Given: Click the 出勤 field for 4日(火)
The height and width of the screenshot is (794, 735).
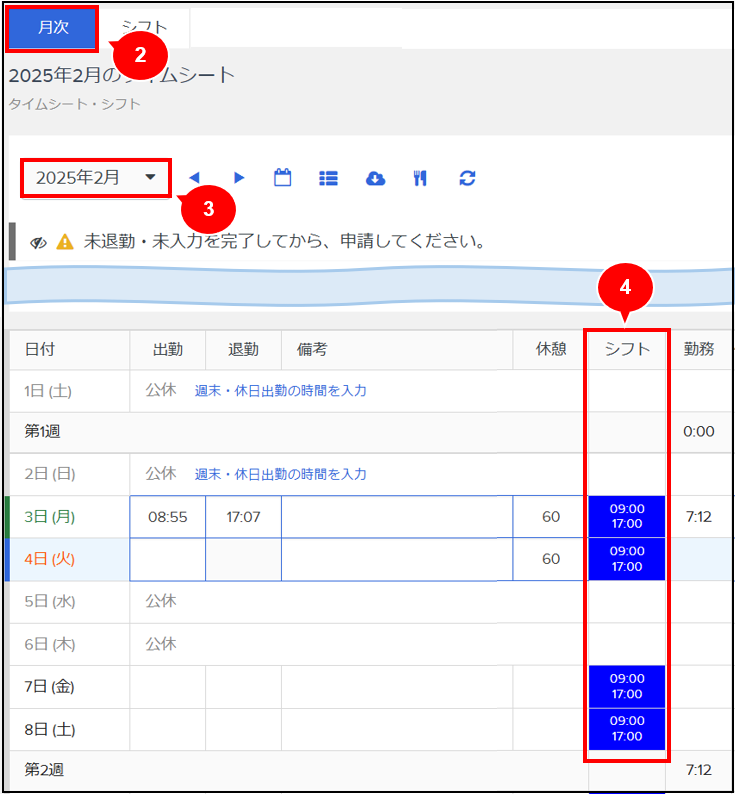Looking at the screenshot, I should [x=168, y=559].
